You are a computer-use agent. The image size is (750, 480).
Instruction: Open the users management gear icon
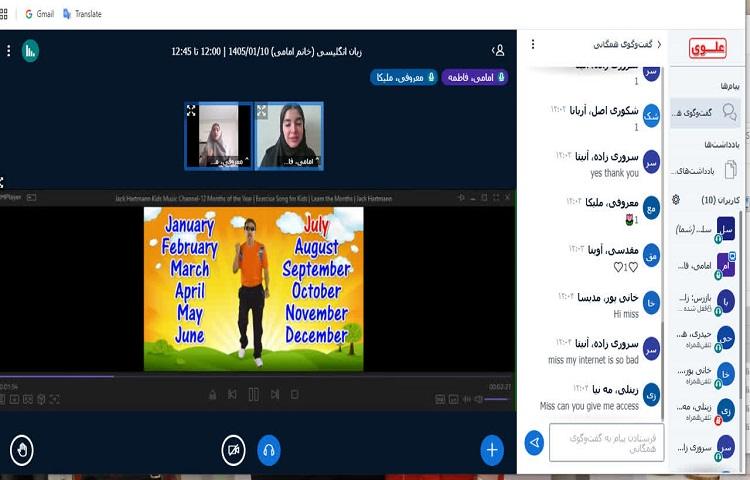pos(676,200)
